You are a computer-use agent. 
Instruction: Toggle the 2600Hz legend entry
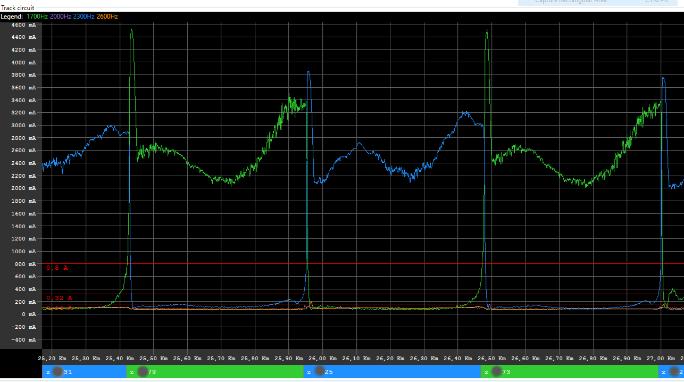pos(107,17)
